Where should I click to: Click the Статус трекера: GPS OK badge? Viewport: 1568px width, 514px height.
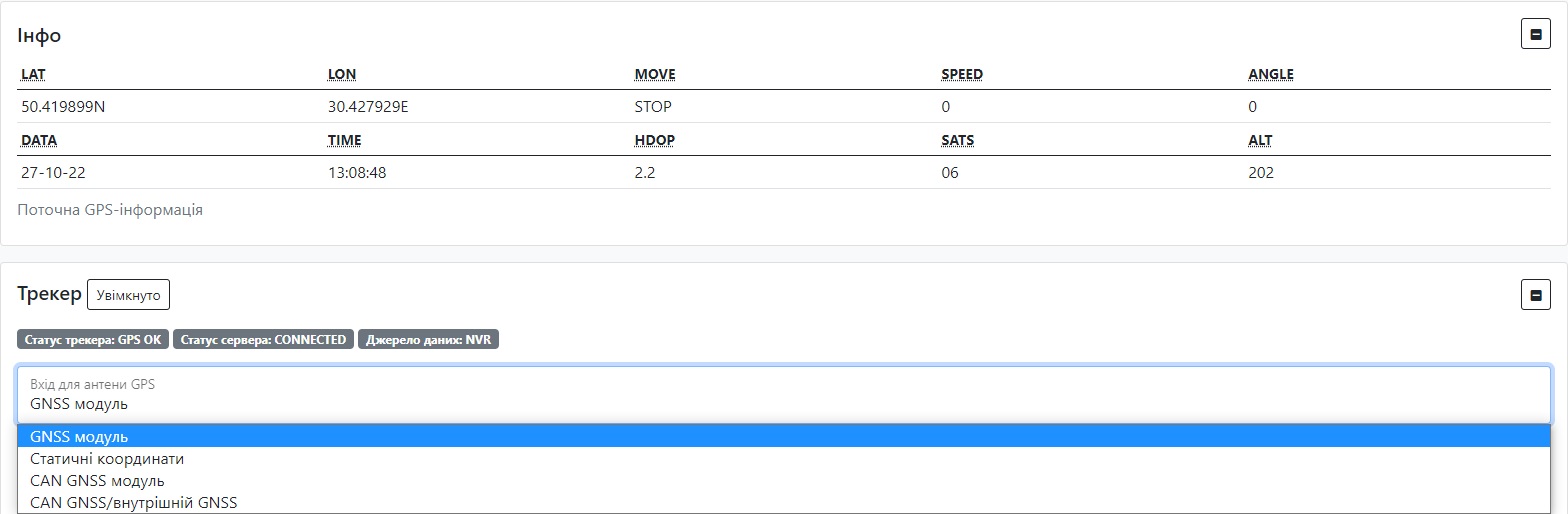click(x=93, y=340)
